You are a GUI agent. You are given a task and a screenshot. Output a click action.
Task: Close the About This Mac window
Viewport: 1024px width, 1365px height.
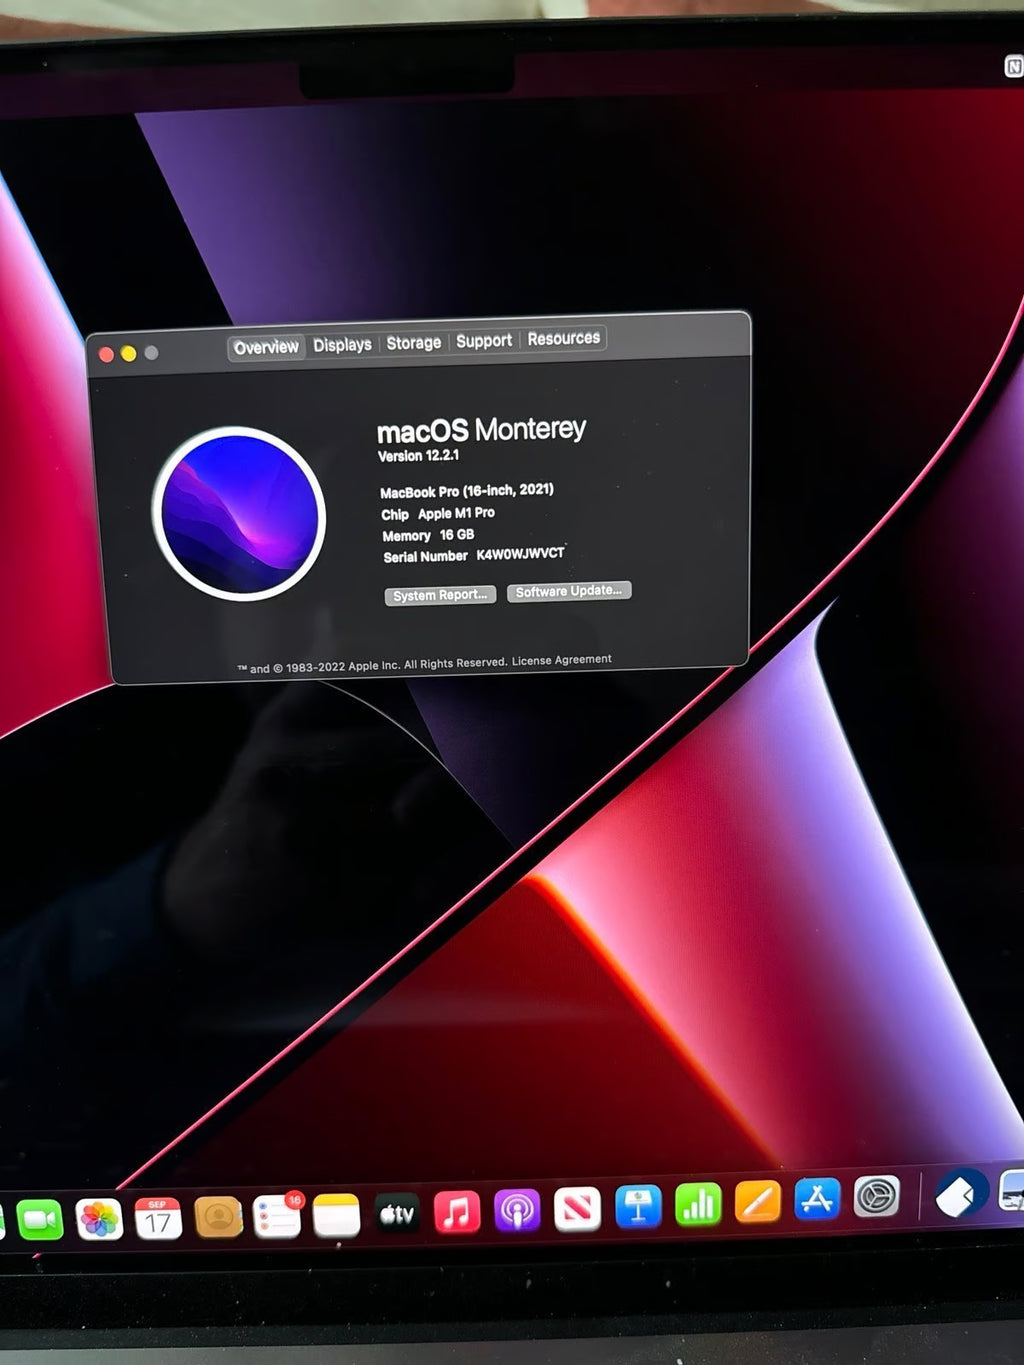point(107,354)
